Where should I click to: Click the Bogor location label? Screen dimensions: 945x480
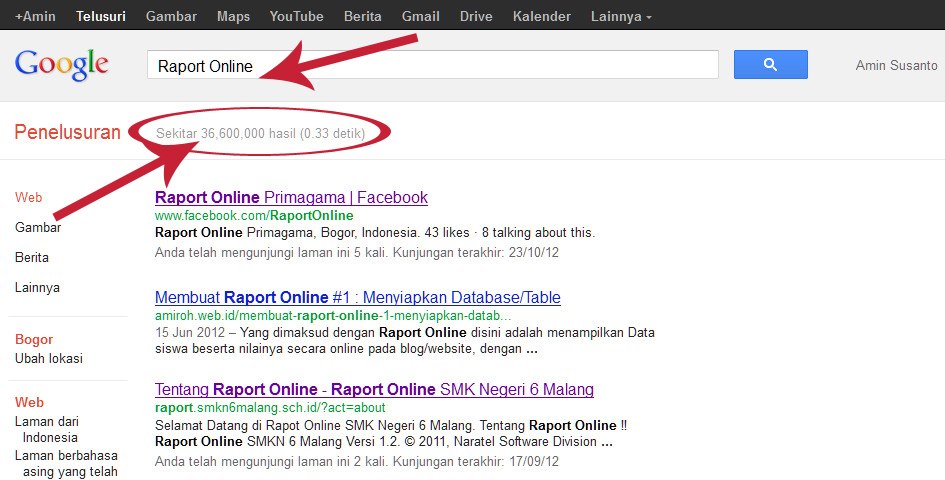click(34, 339)
